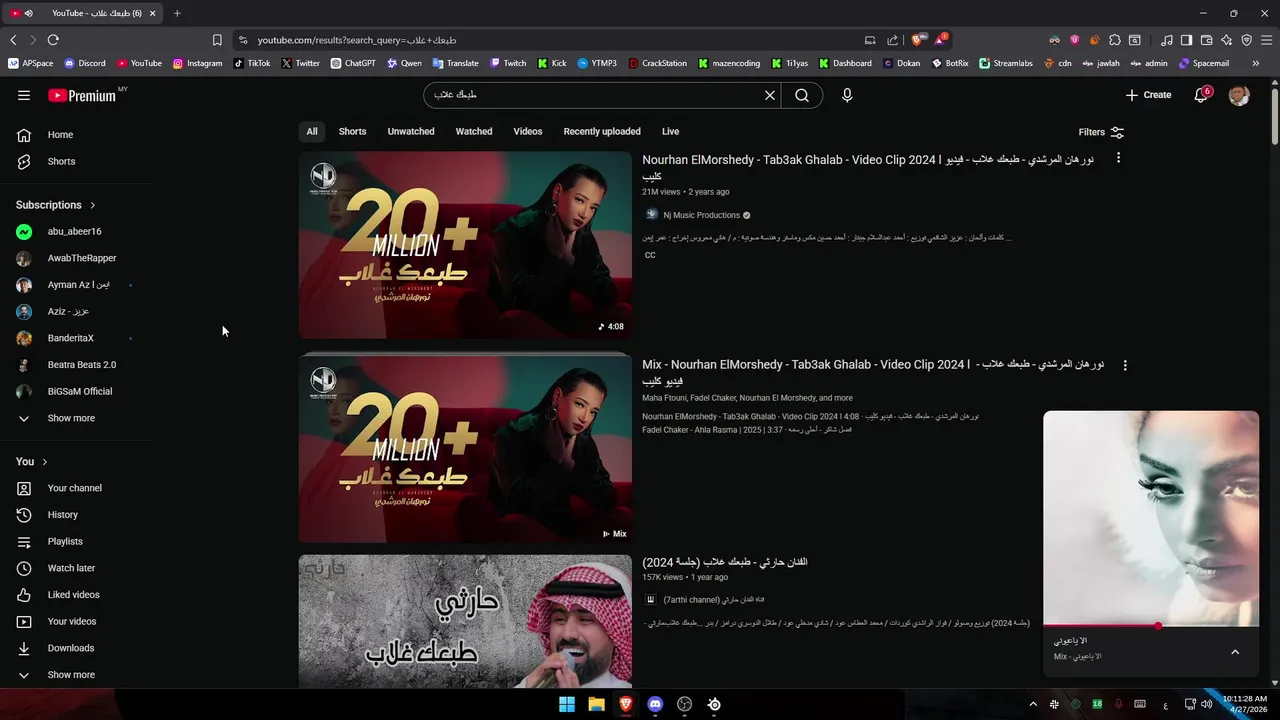Open File Explorer from the taskbar

point(596,704)
